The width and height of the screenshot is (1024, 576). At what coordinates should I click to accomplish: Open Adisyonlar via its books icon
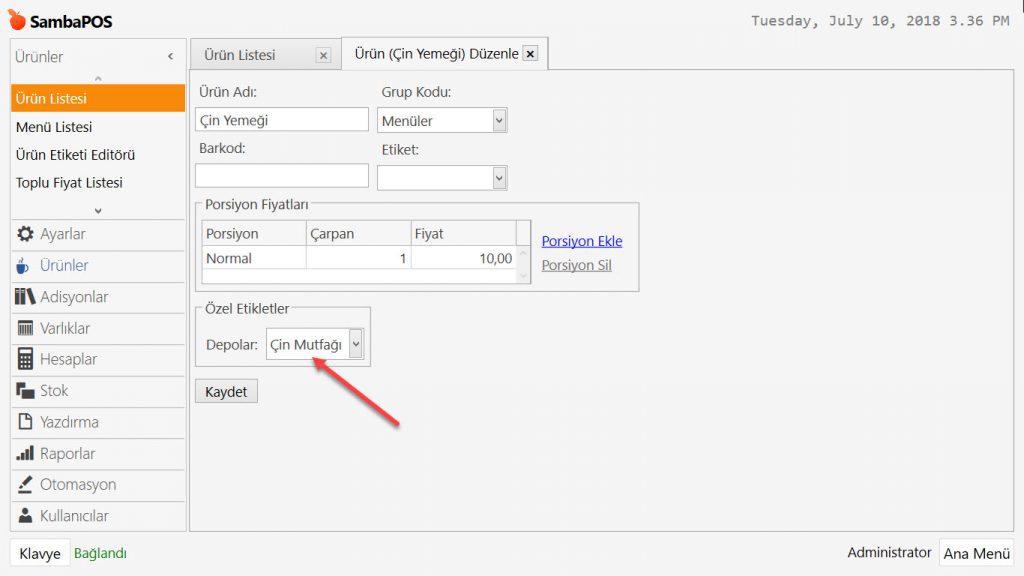(26, 297)
